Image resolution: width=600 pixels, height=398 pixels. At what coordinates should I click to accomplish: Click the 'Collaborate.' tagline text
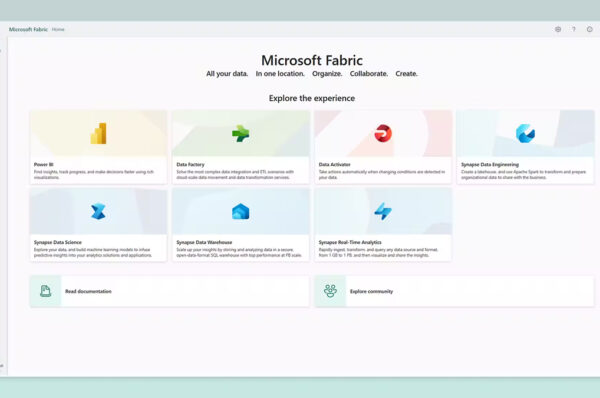(x=369, y=73)
